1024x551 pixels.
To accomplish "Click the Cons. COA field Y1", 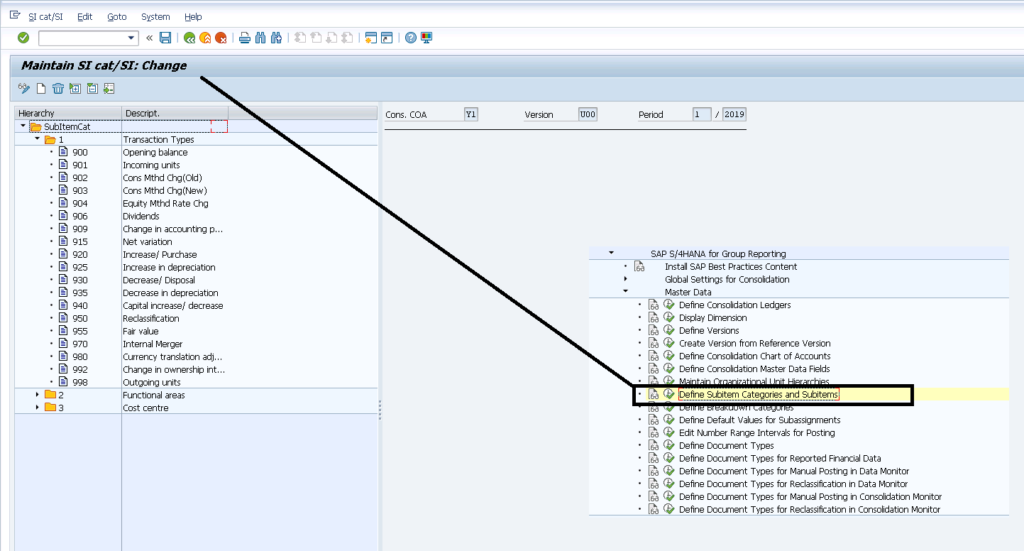I will (x=471, y=114).
